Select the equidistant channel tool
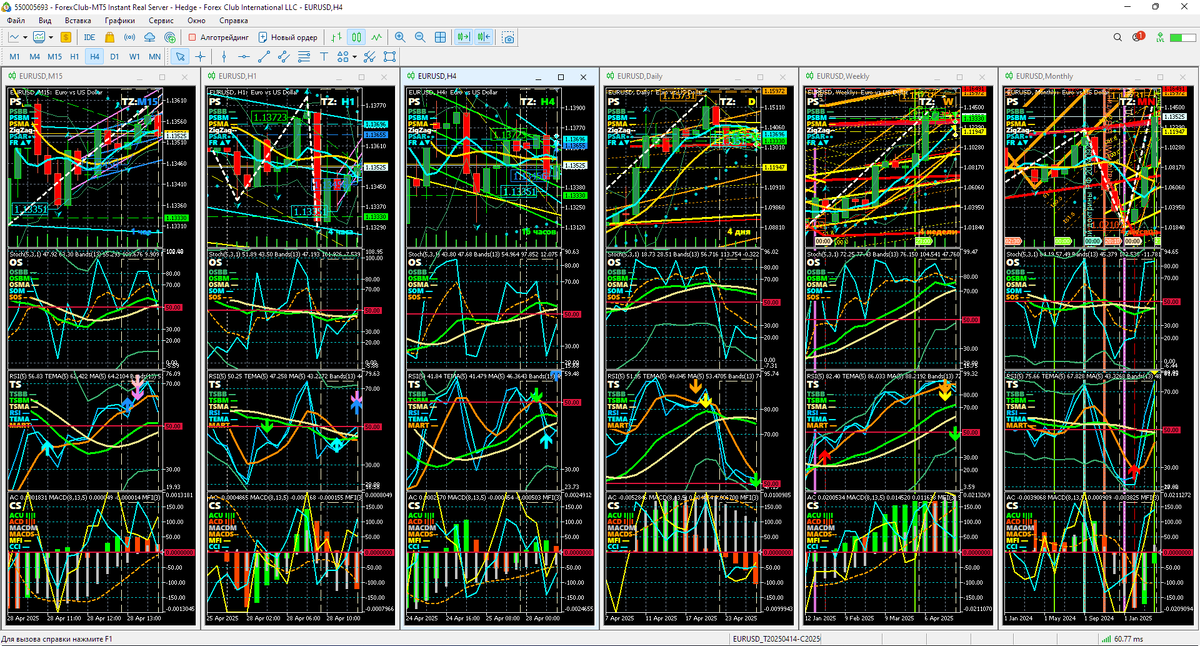Screen dimensions: 1200x646 tap(283, 57)
